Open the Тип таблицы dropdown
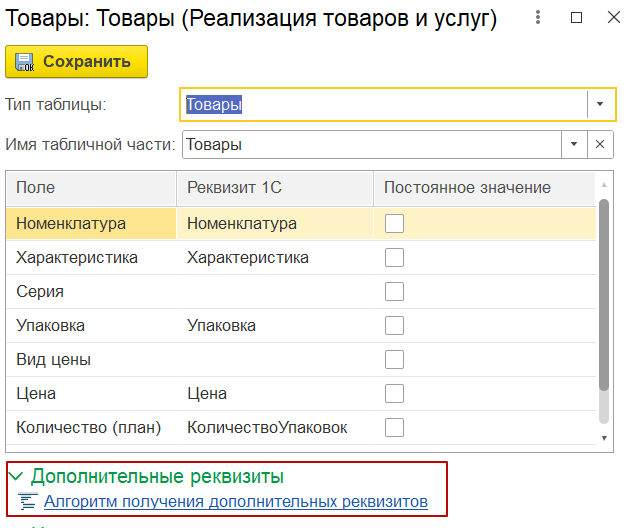The width and height of the screenshot is (627, 528). click(599, 104)
